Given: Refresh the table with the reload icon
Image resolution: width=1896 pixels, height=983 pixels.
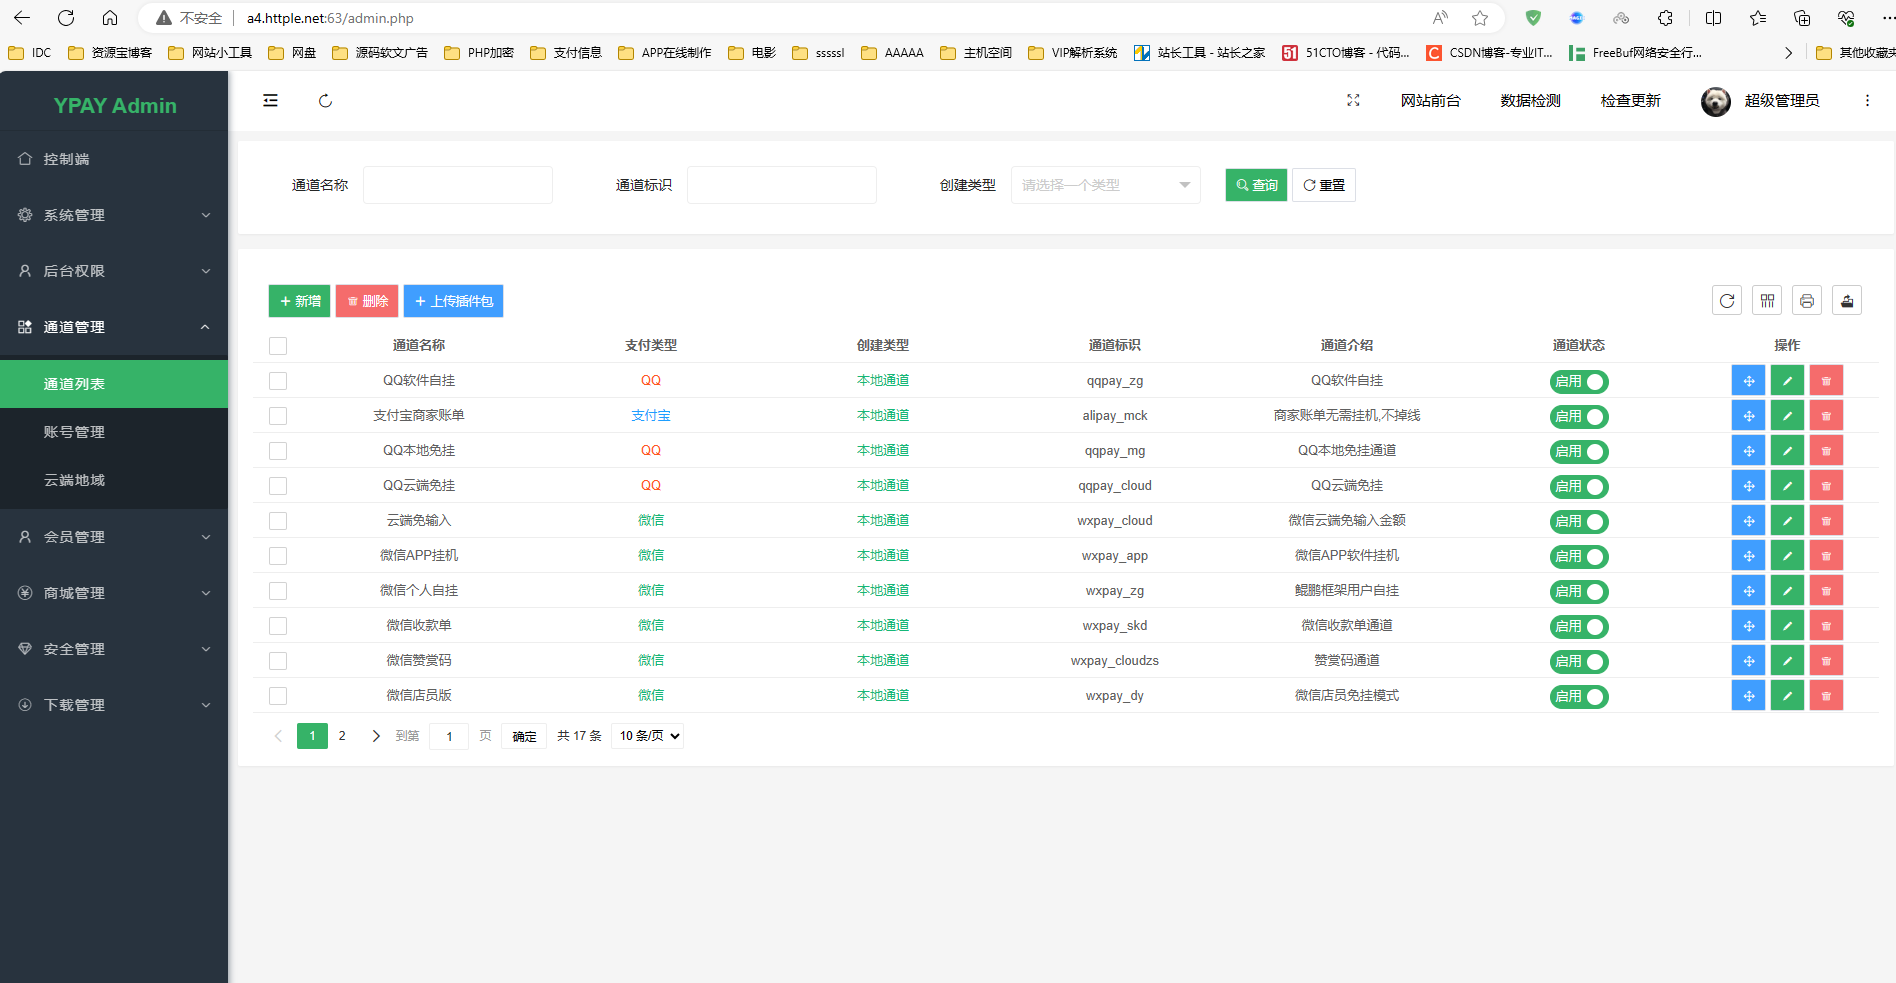Looking at the screenshot, I should [x=1727, y=300].
